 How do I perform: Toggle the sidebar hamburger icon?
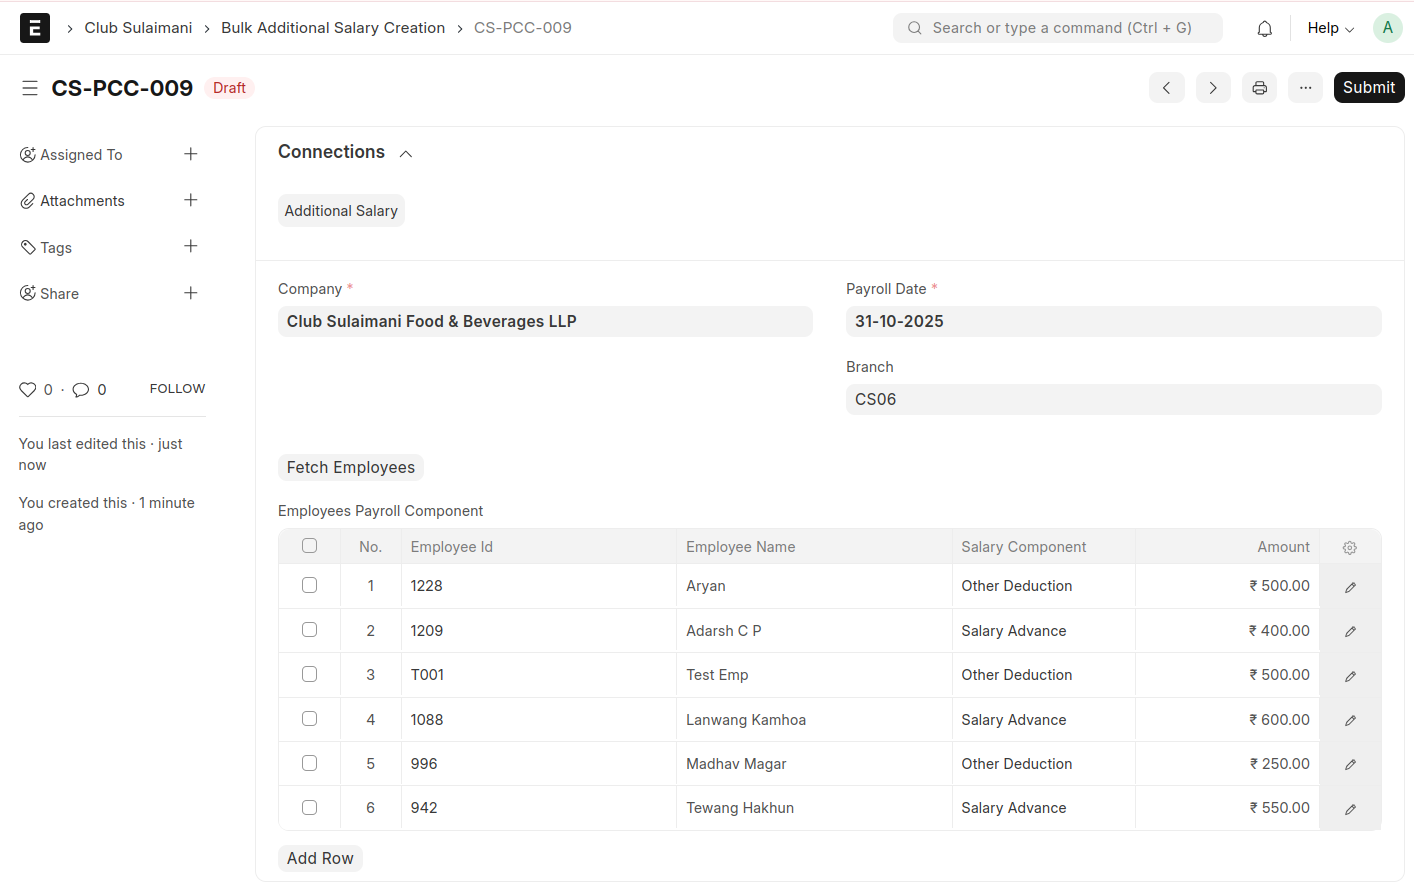coord(30,88)
